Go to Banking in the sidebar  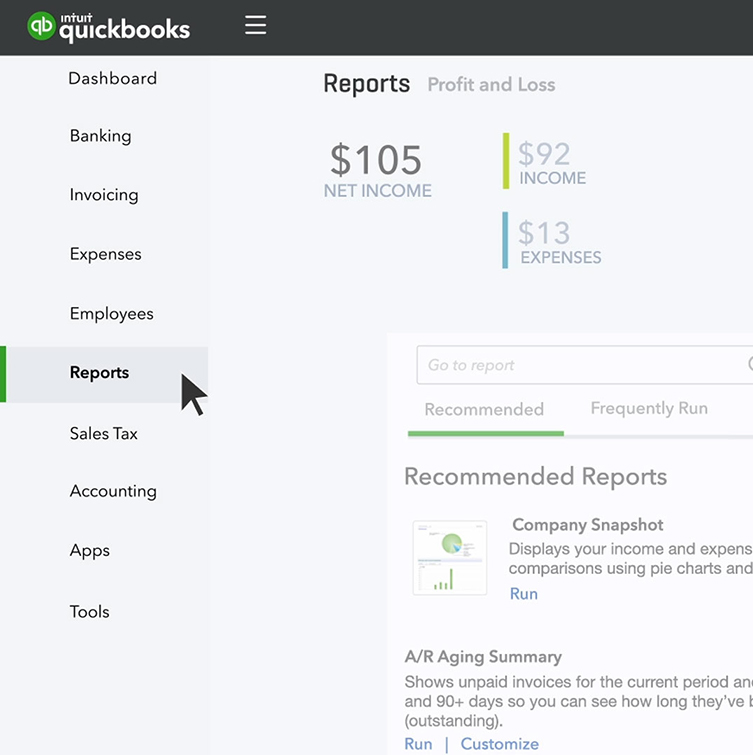tap(100, 136)
